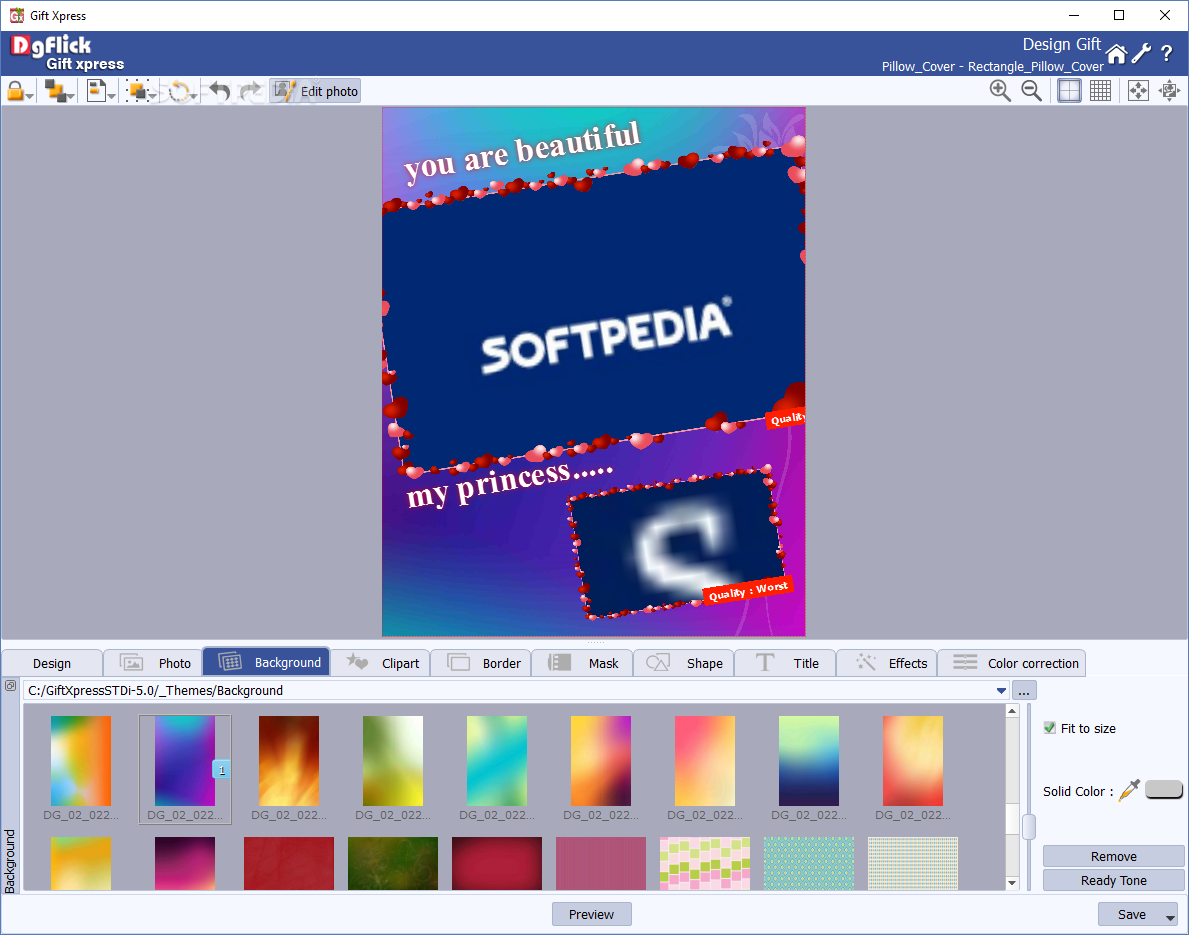Image resolution: width=1189 pixels, height=935 pixels.
Task: Select the purple-blue background thumbnail marked 1
Action: (185, 761)
